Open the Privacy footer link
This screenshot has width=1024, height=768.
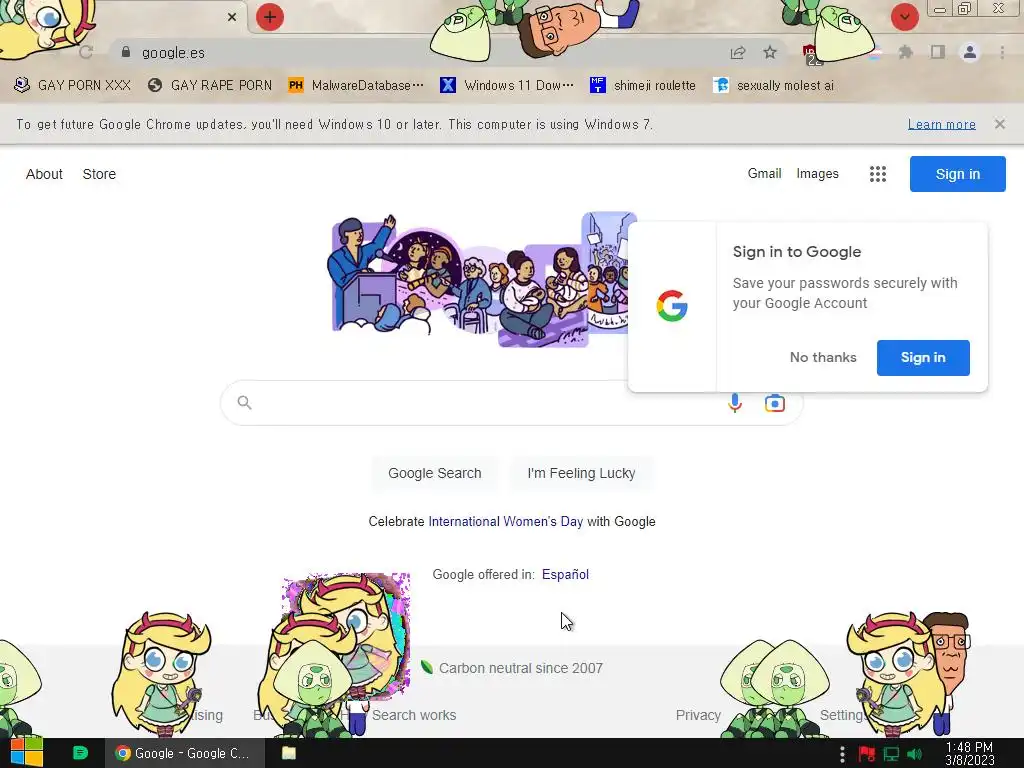(698, 715)
